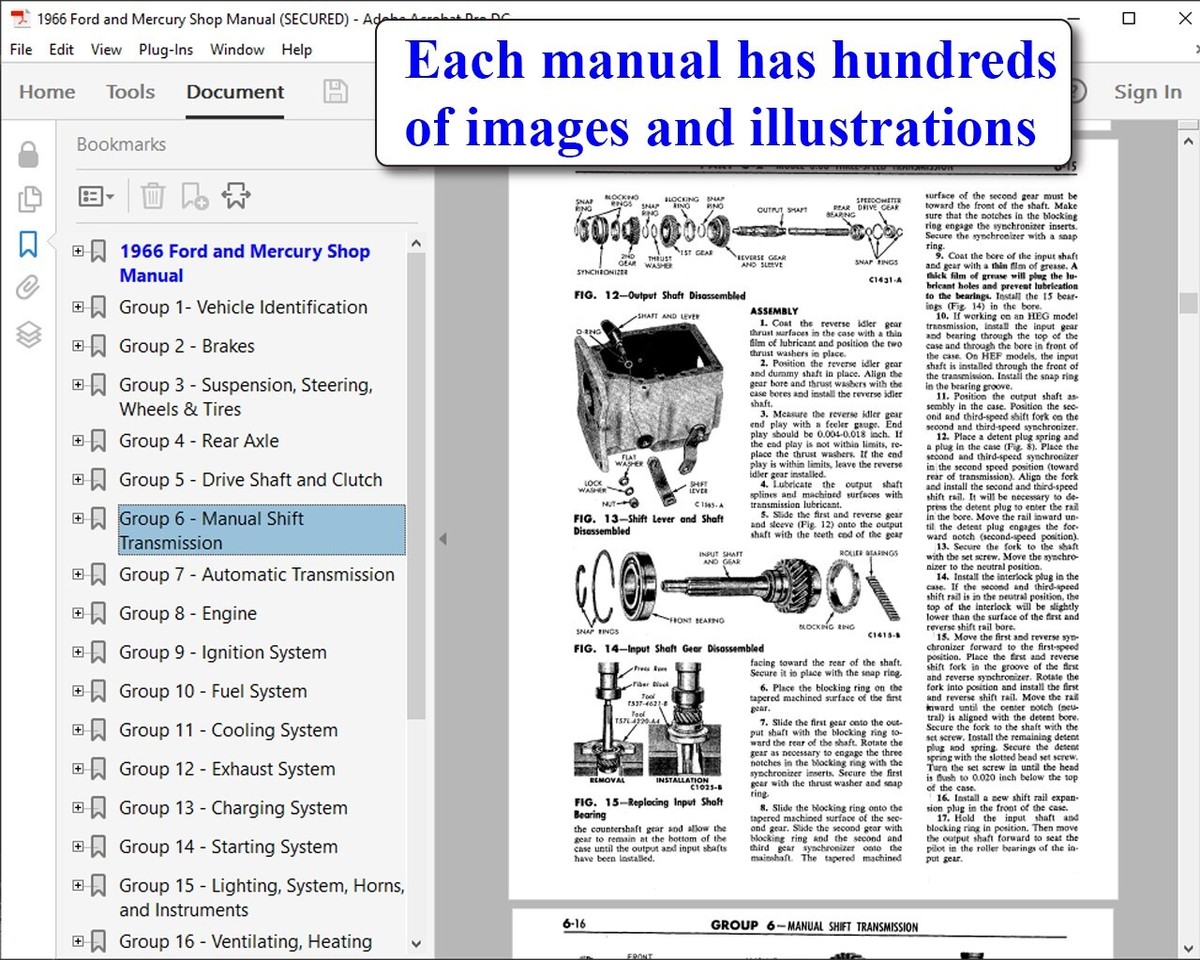1200x960 pixels.
Task: Switch to the Document tab
Action: [235, 92]
